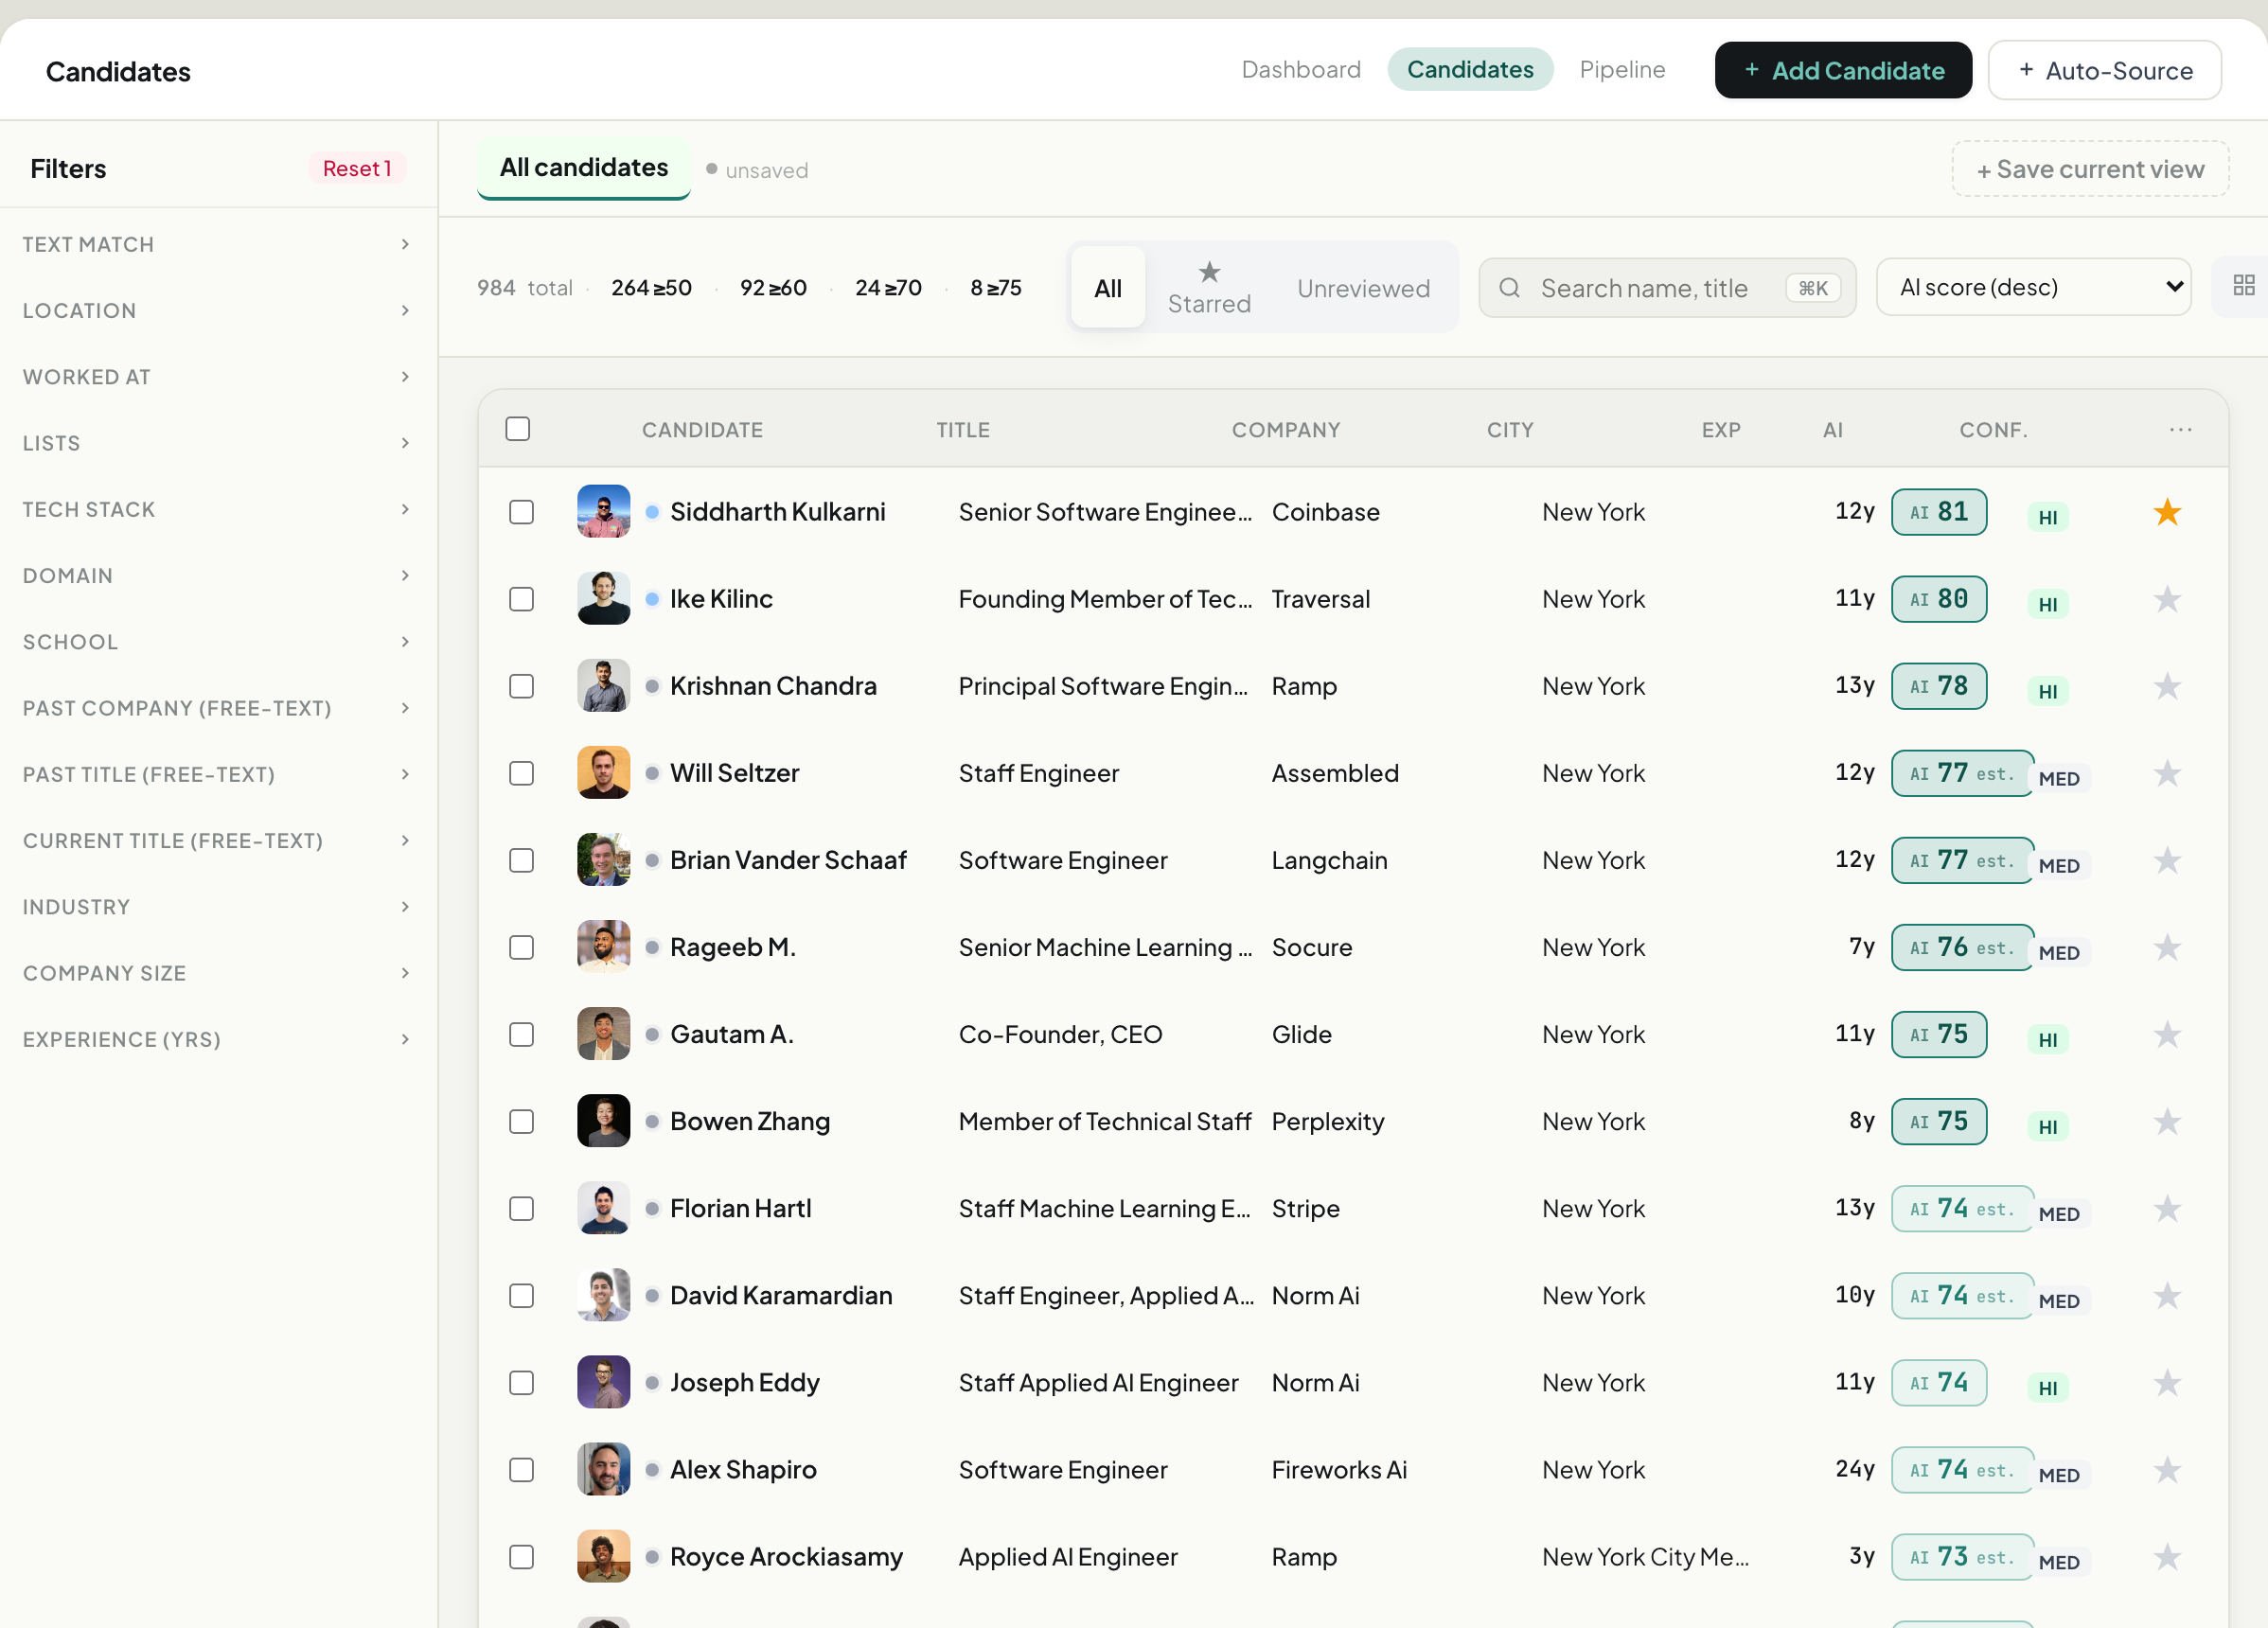The image size is (2268, 1628).
Task: Select the Candidates nav tab
Action: coord(1469,69)
